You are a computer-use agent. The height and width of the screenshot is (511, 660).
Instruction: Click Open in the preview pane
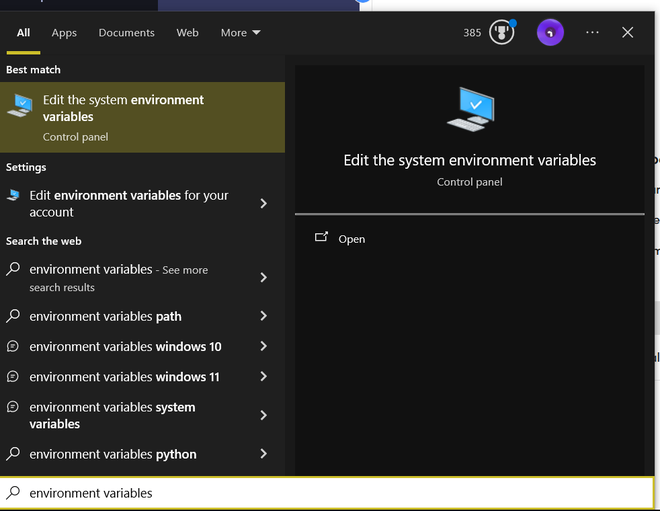point(351,239)
